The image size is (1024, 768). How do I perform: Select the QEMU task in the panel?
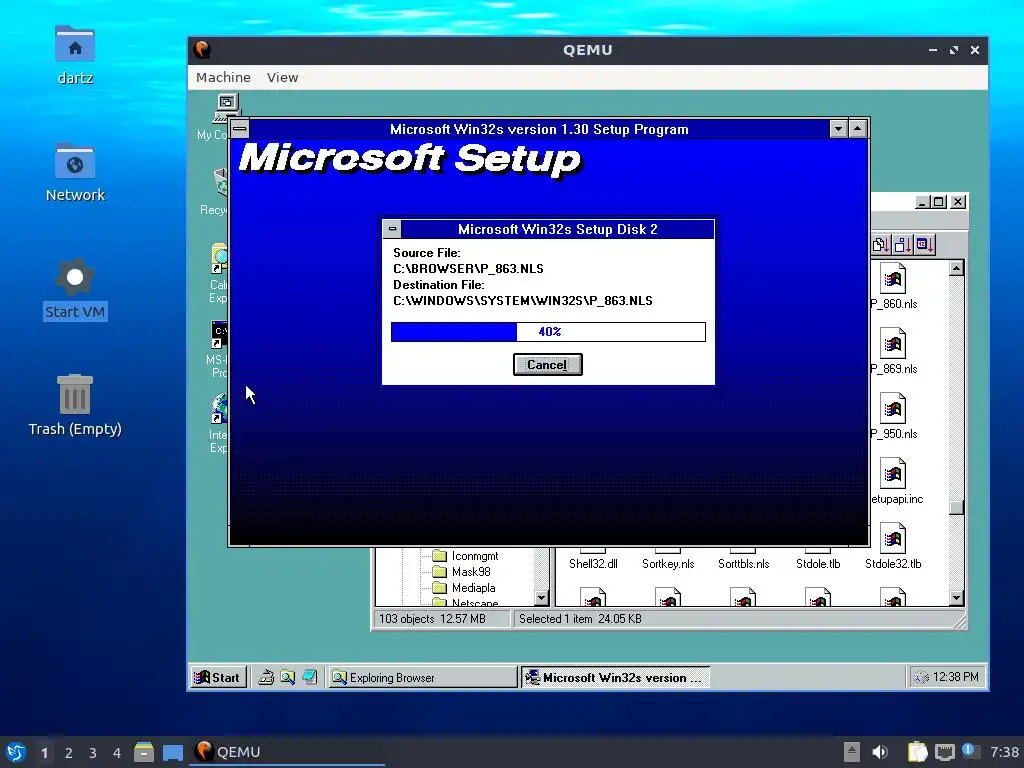click(x=287, y=752)
